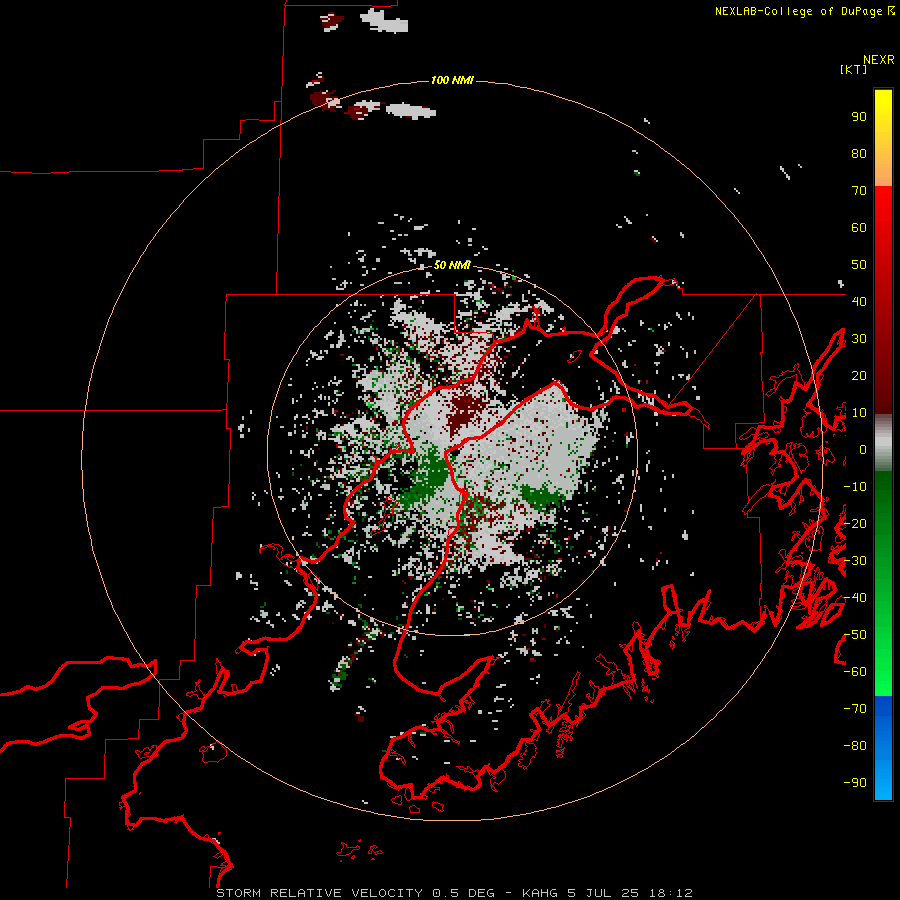Click the 50 NMI range ring label
Image resolution: width=900 pixels, height=900 pixels.
[x=452, y=265]
